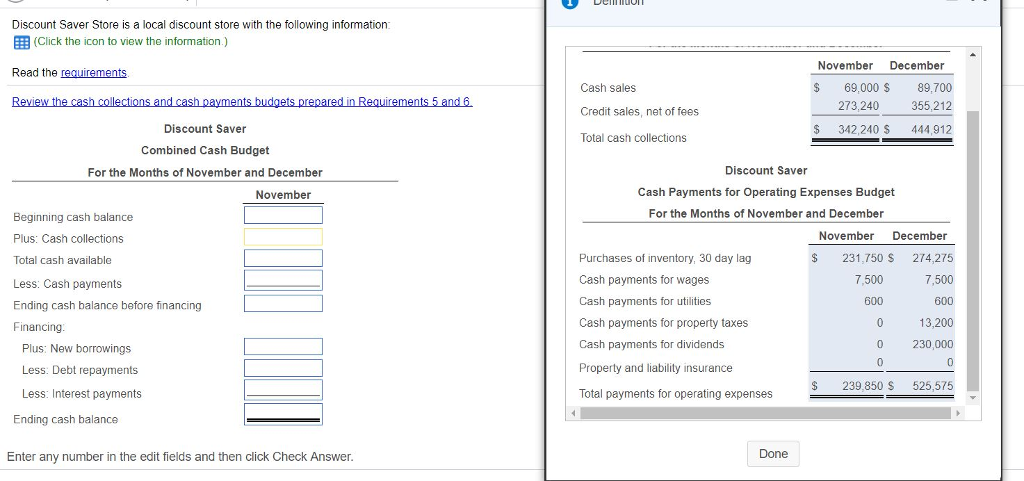Image resolution: width=1024 pixels, height=481 pixels.
Task: Click 'Purchases of inventory, 30 day lag' label
Action: click(x=665, y=258)
